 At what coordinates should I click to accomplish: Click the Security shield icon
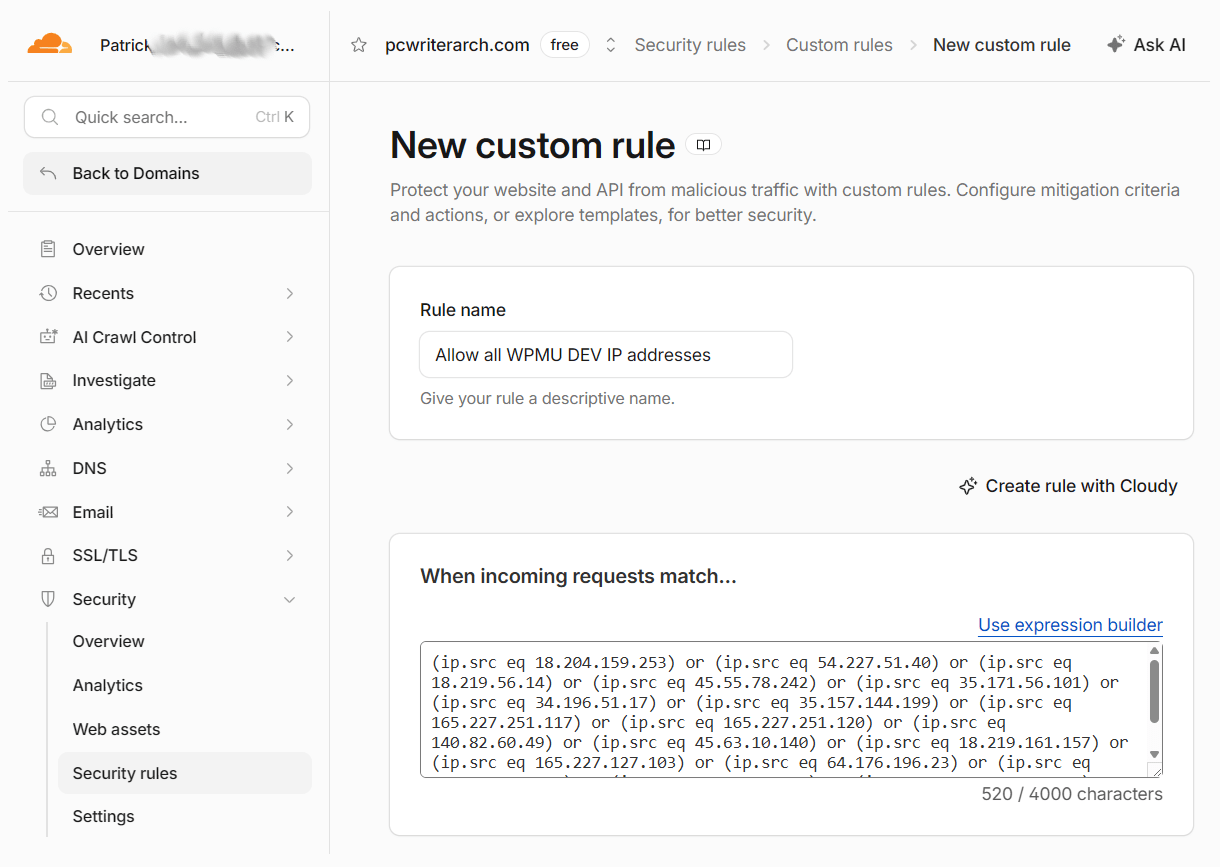pyautogui.click(x=48, y=599)
